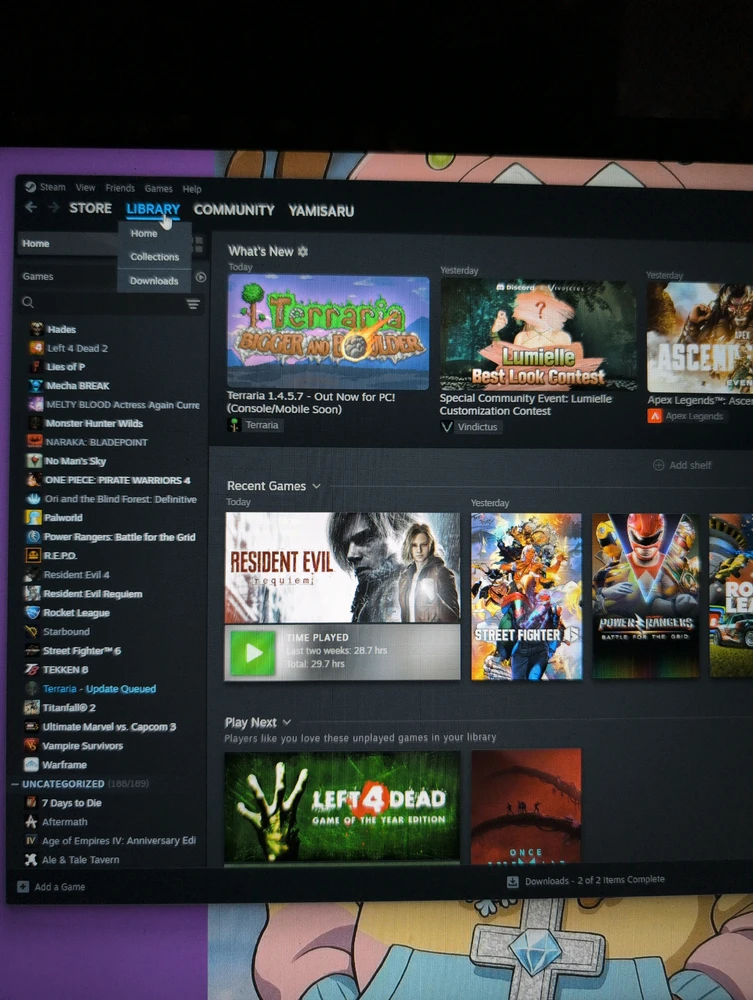Viewport: 753px width, 1000px height.
Task: Click the Ale & Tale Tavern list icon
Action: (31, 859)
